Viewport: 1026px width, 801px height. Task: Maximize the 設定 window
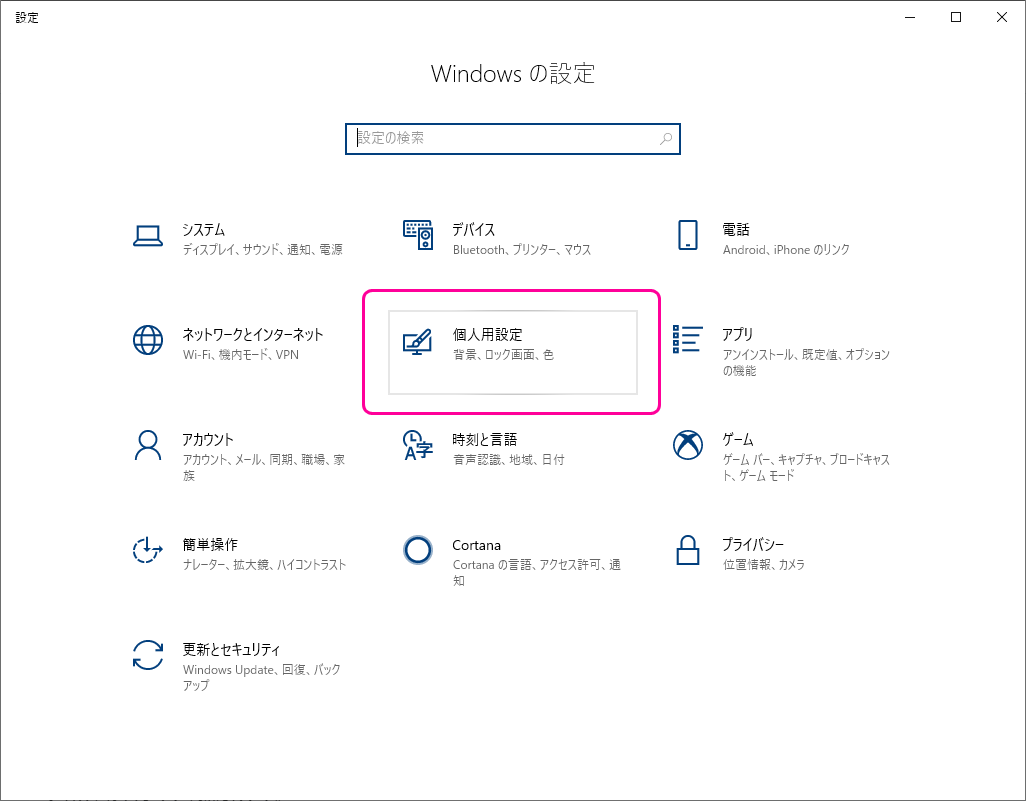click(956, 18)
